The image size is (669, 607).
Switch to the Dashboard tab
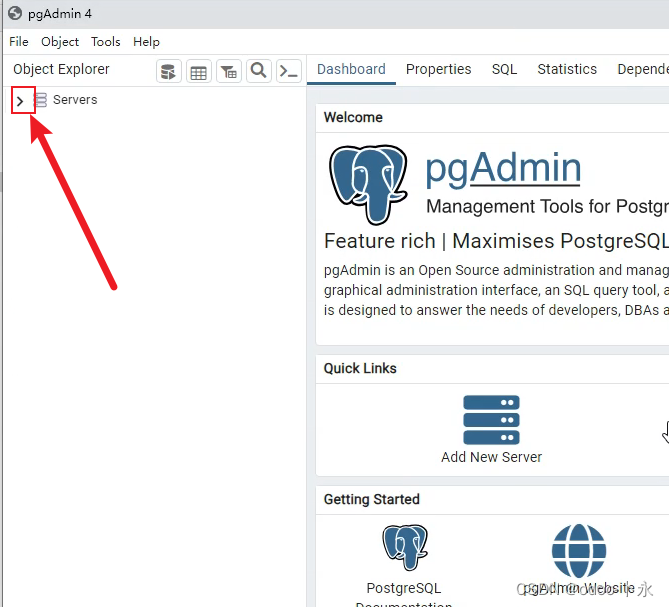tap(351, 69)
